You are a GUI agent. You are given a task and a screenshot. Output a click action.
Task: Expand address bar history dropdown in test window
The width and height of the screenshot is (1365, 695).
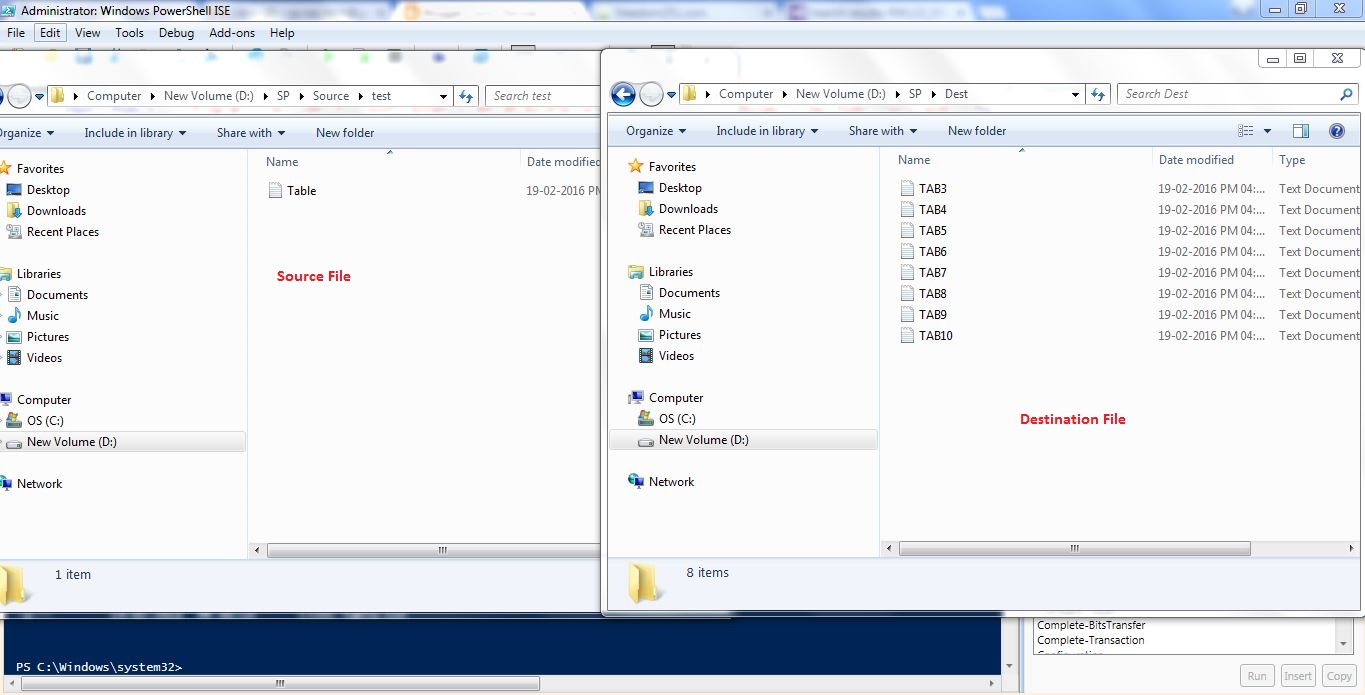tap(444, 96)
